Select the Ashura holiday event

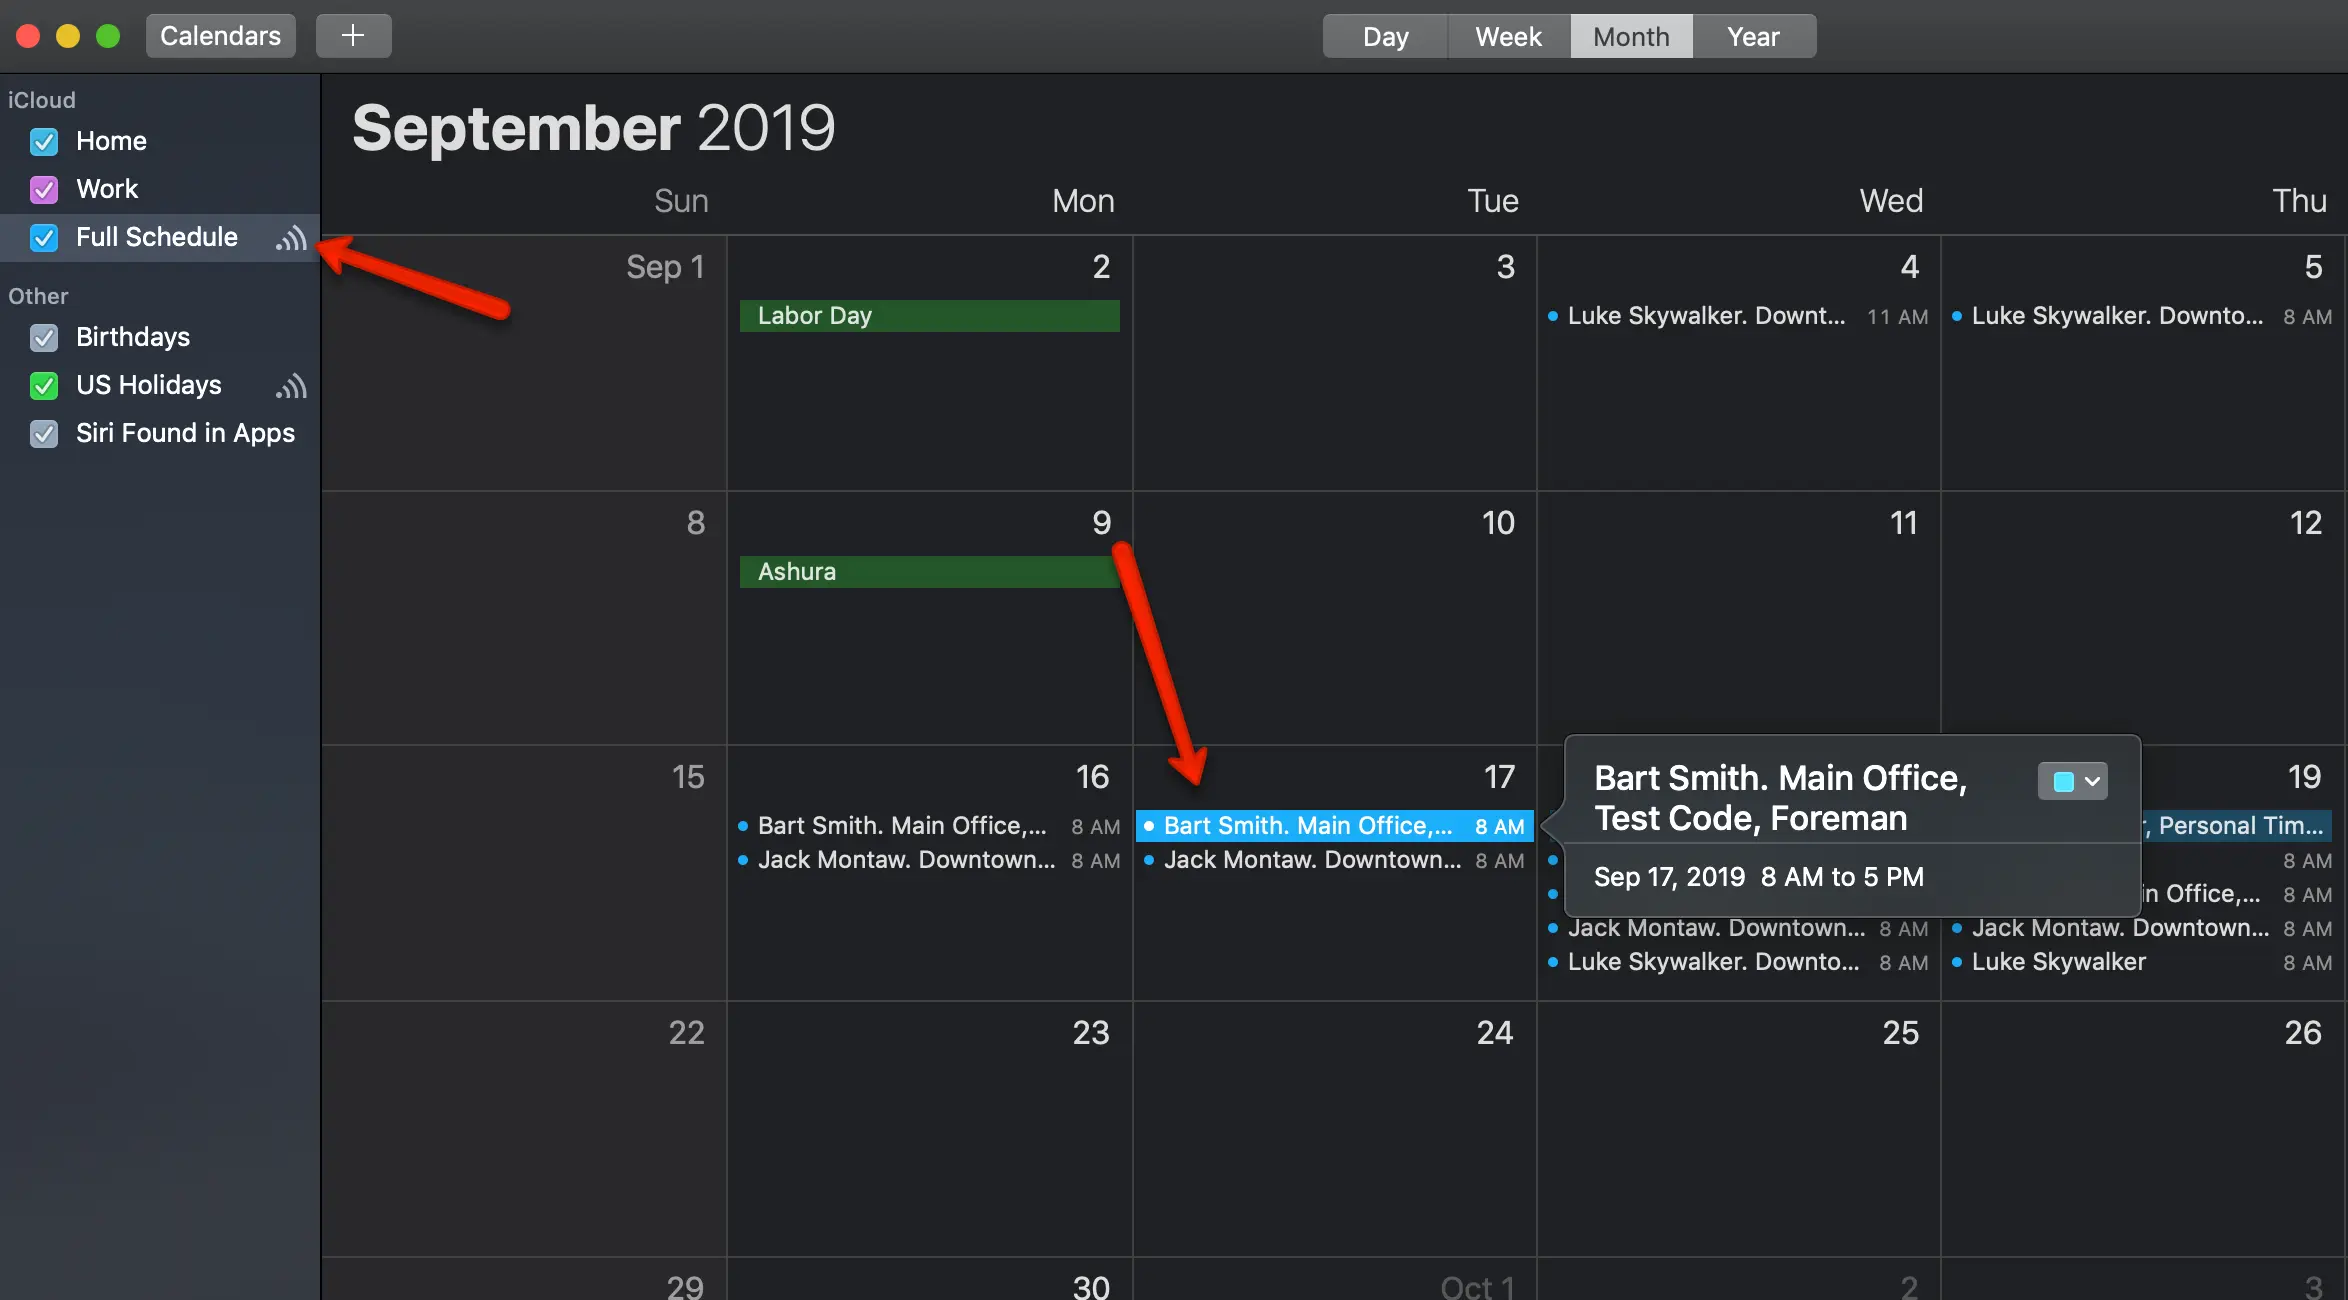point(929,572)
